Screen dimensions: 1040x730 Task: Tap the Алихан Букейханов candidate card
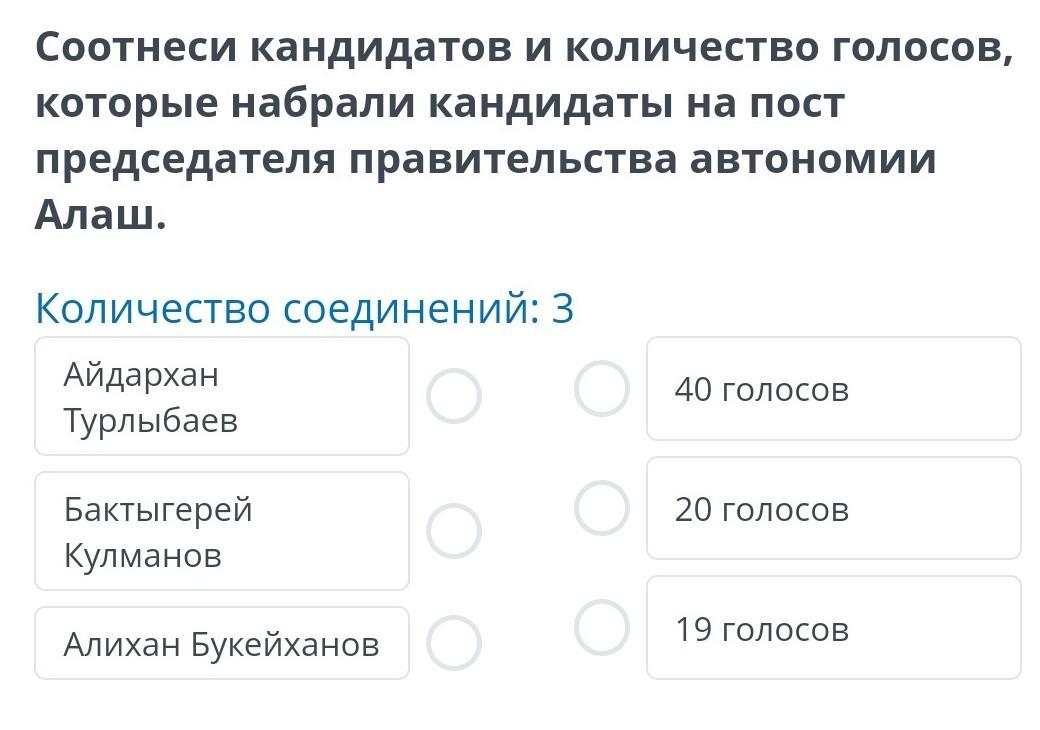tap(222, 642)
